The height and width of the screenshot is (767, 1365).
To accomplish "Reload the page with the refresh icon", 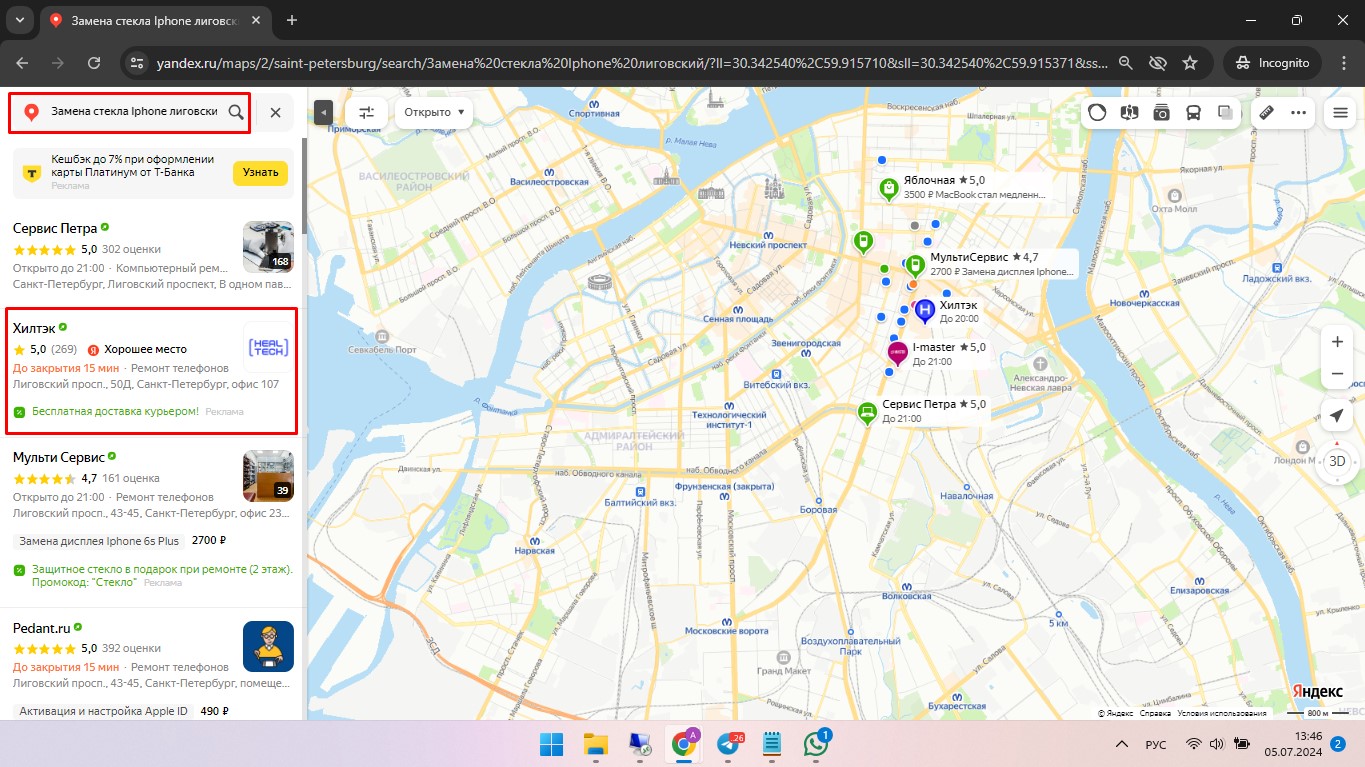I will [x=94, y=62].
